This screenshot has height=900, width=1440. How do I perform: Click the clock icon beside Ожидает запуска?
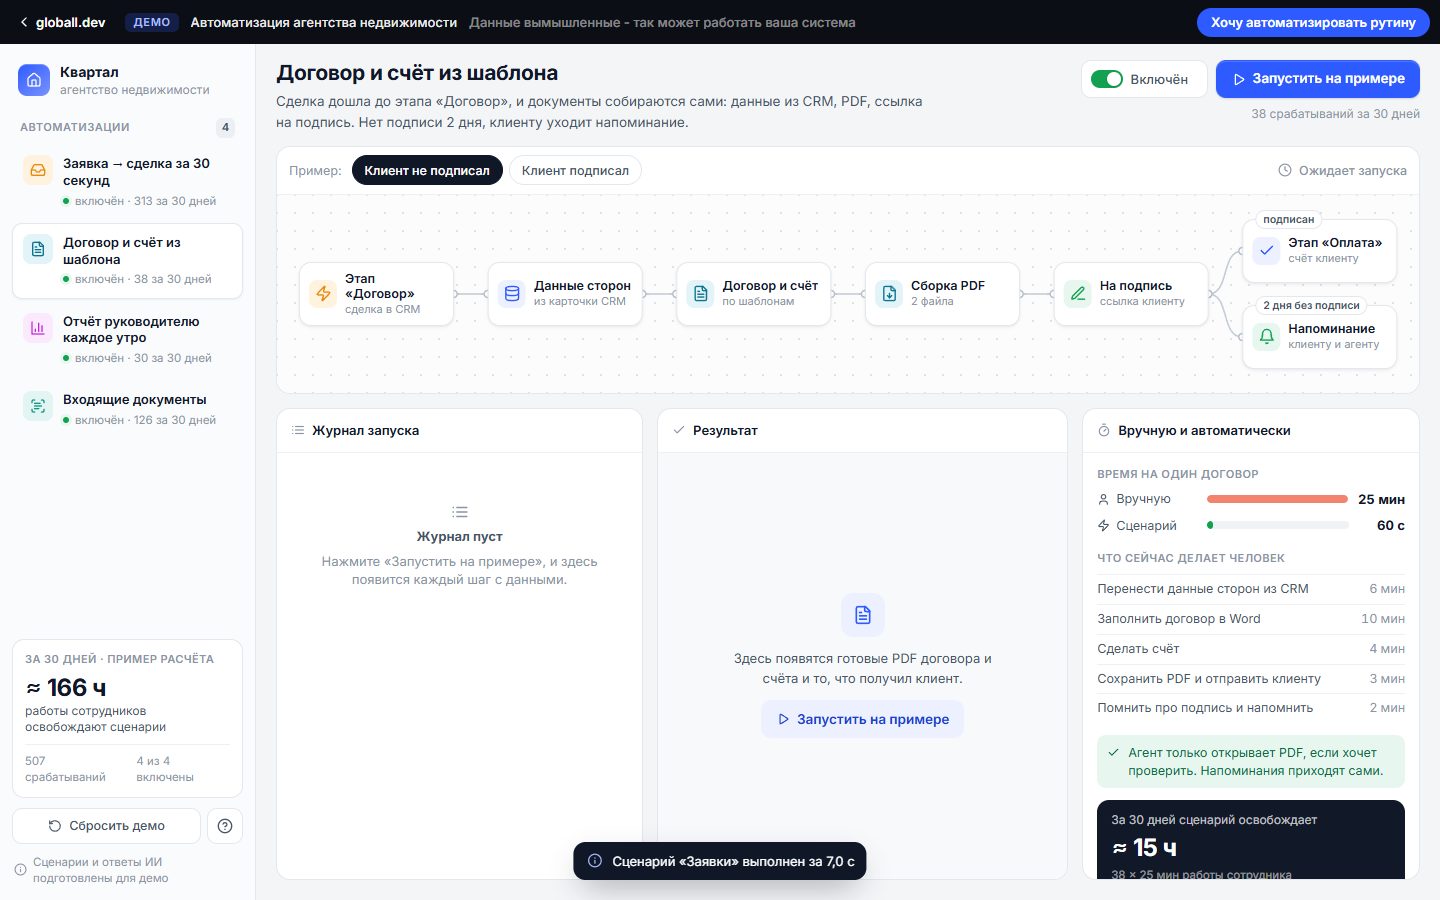[x=1285, y=170]
